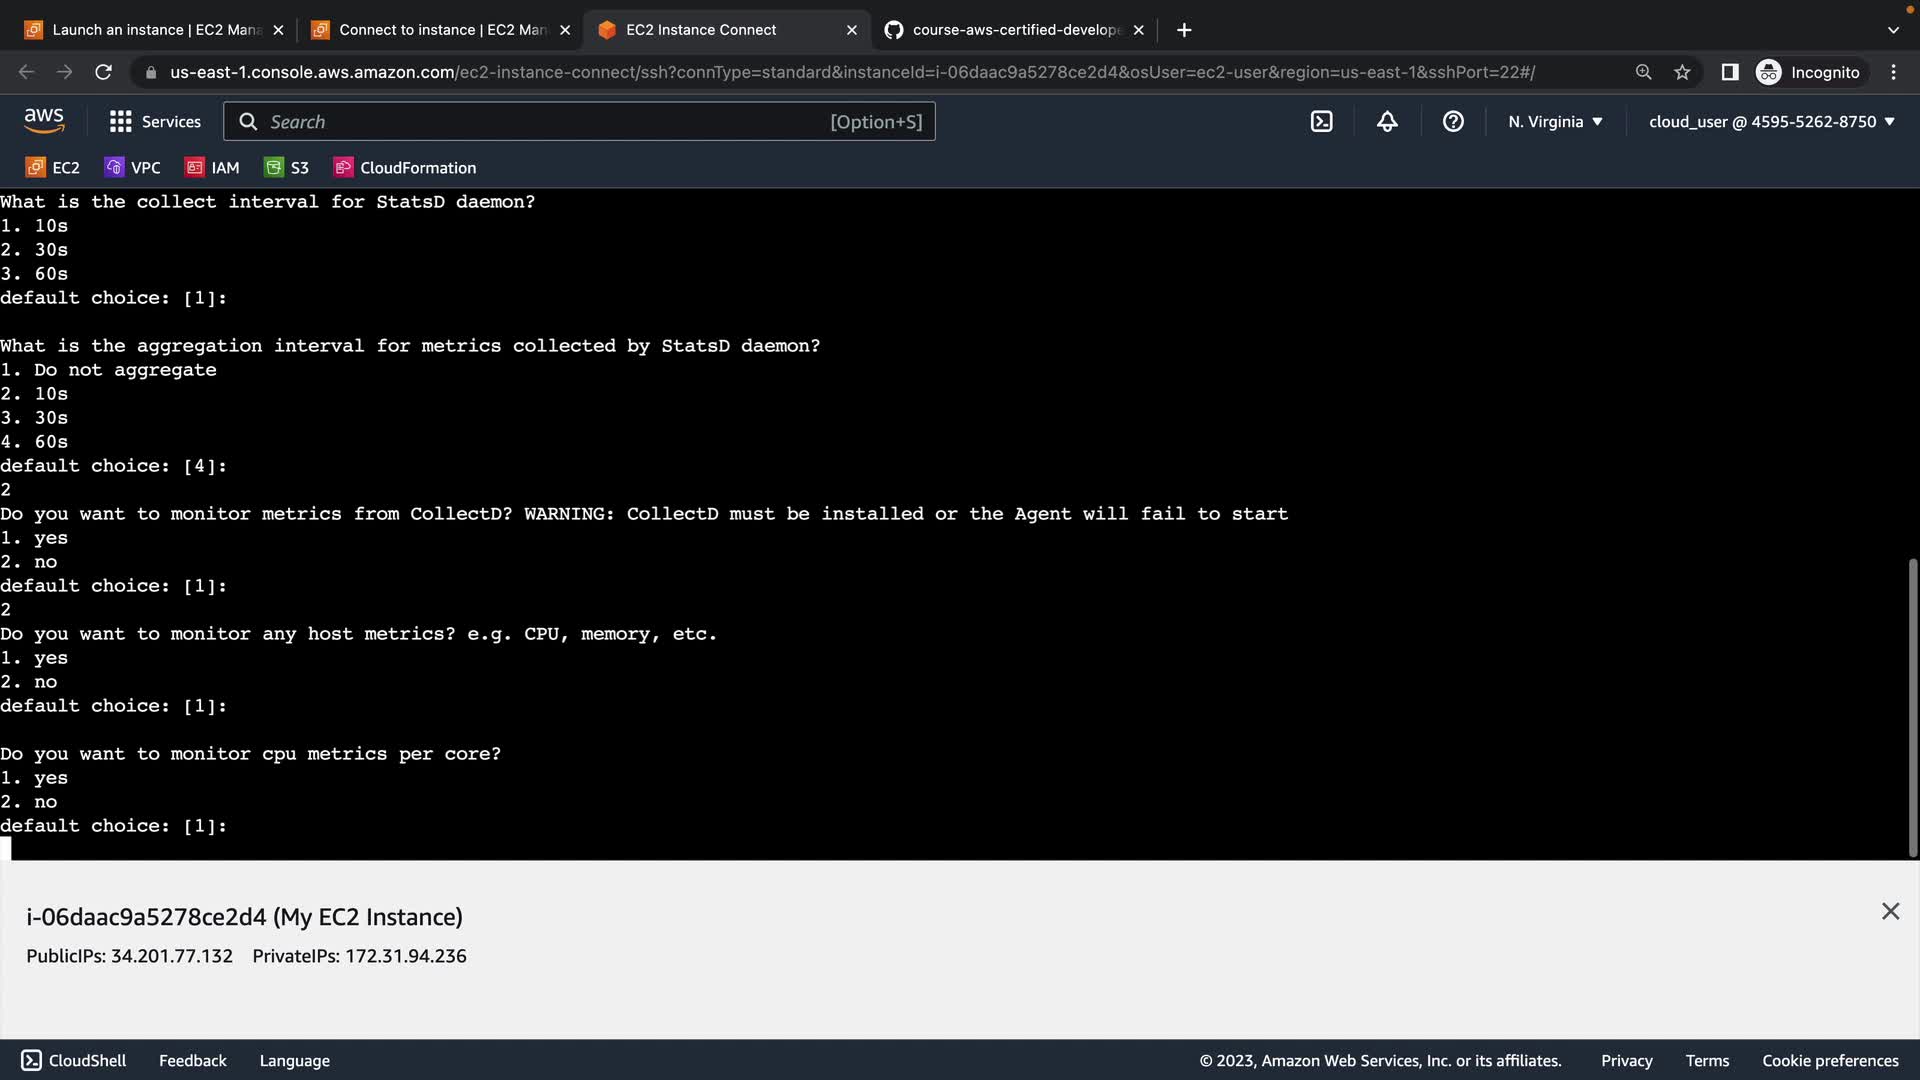Open the Services grid menu
Image resolution: width=1920 pixels, height=1080 pixels.
coord(155,121)
